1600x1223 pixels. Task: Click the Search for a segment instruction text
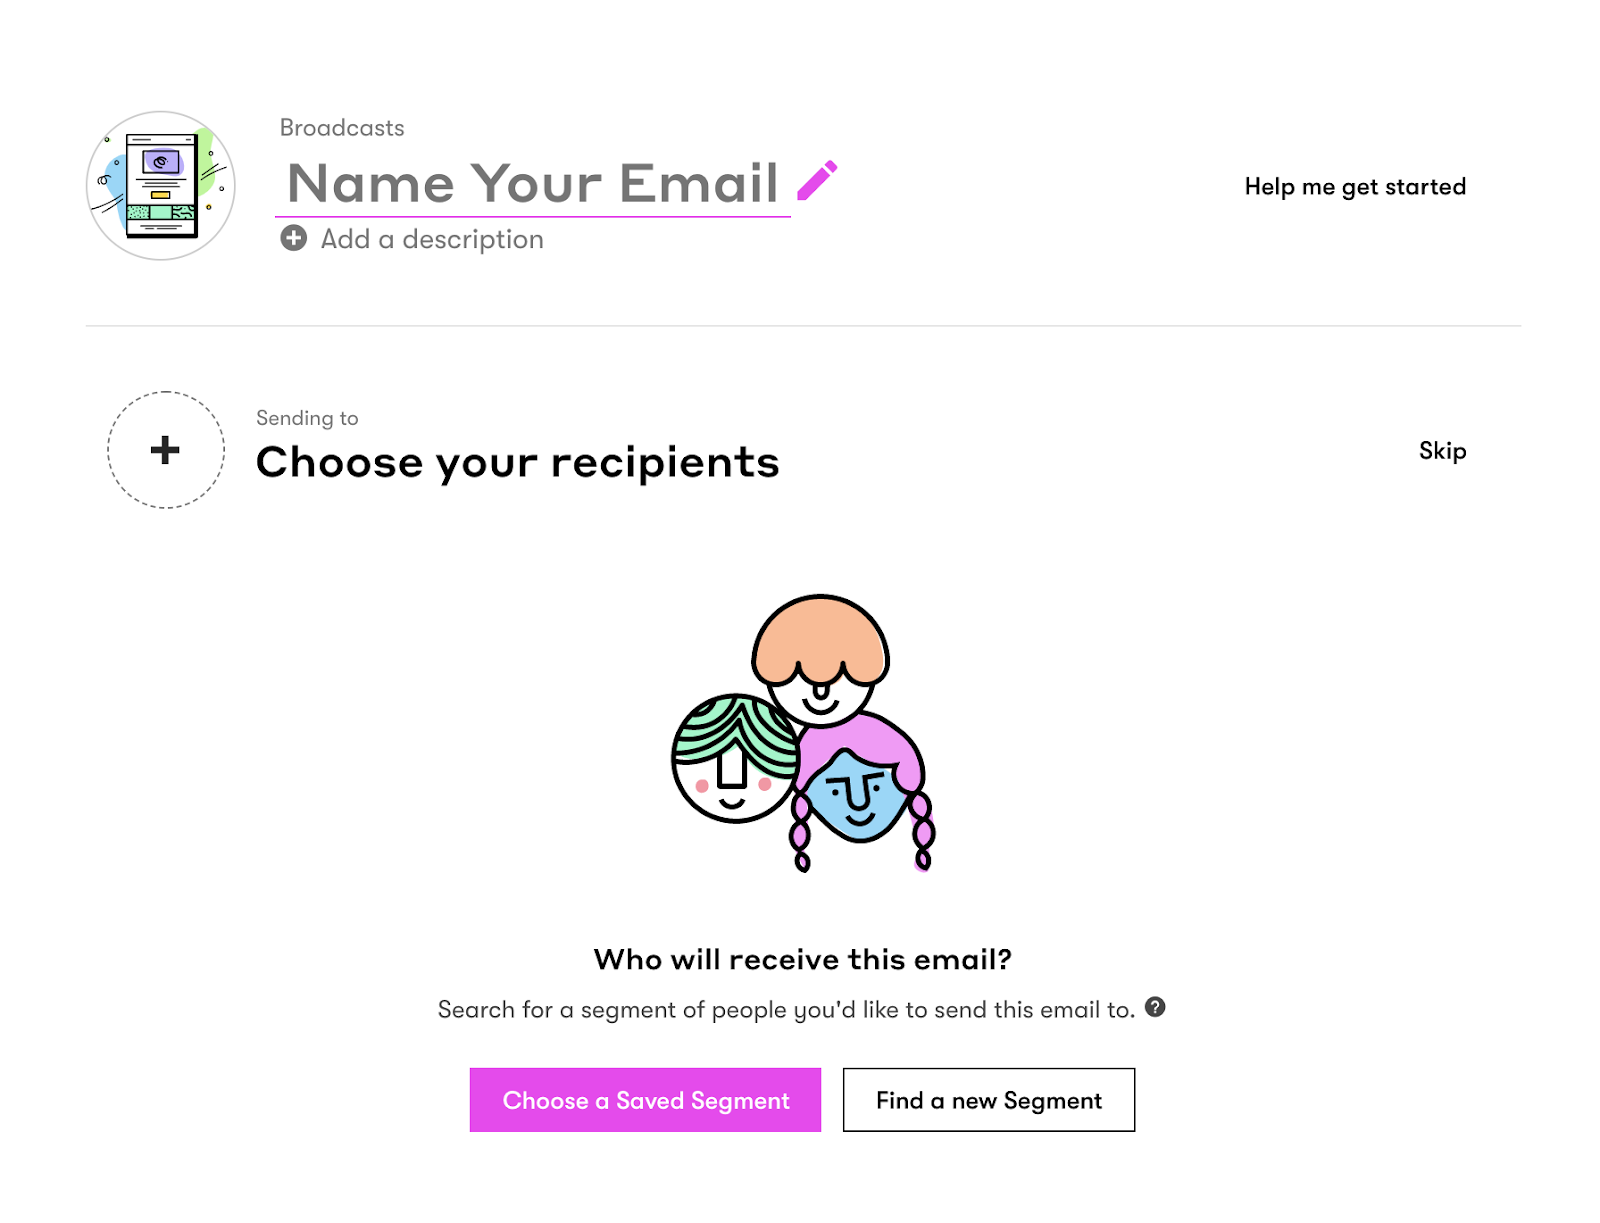coord(786,1010)
